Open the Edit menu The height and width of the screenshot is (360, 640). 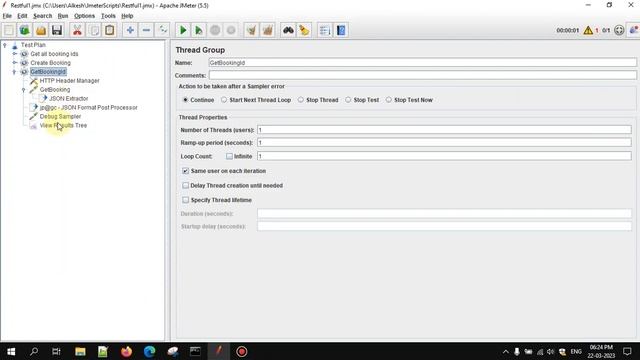click(x=22, y=16)
